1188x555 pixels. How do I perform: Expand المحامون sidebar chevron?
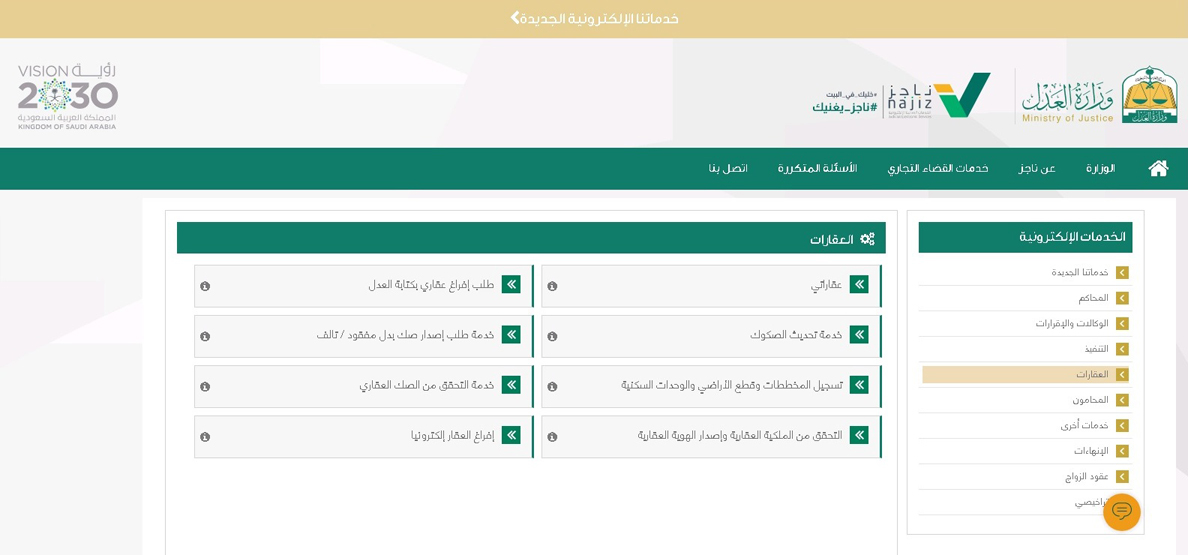(x=1122, y=400)
